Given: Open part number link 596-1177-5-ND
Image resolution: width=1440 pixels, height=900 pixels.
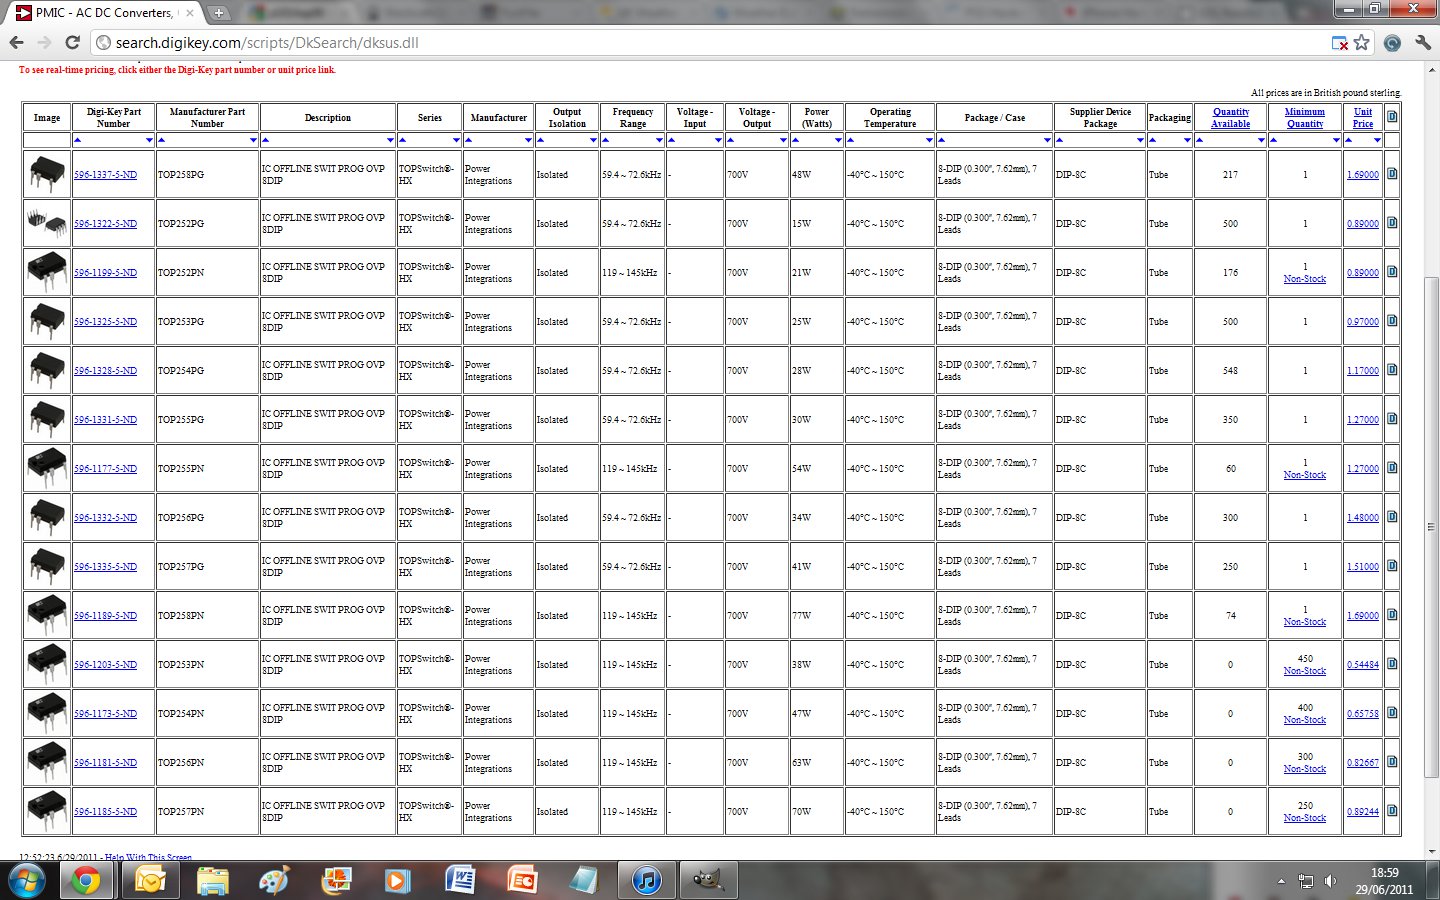Looking at the screenshot, I should pyautogui.click(x=105, y=469).
